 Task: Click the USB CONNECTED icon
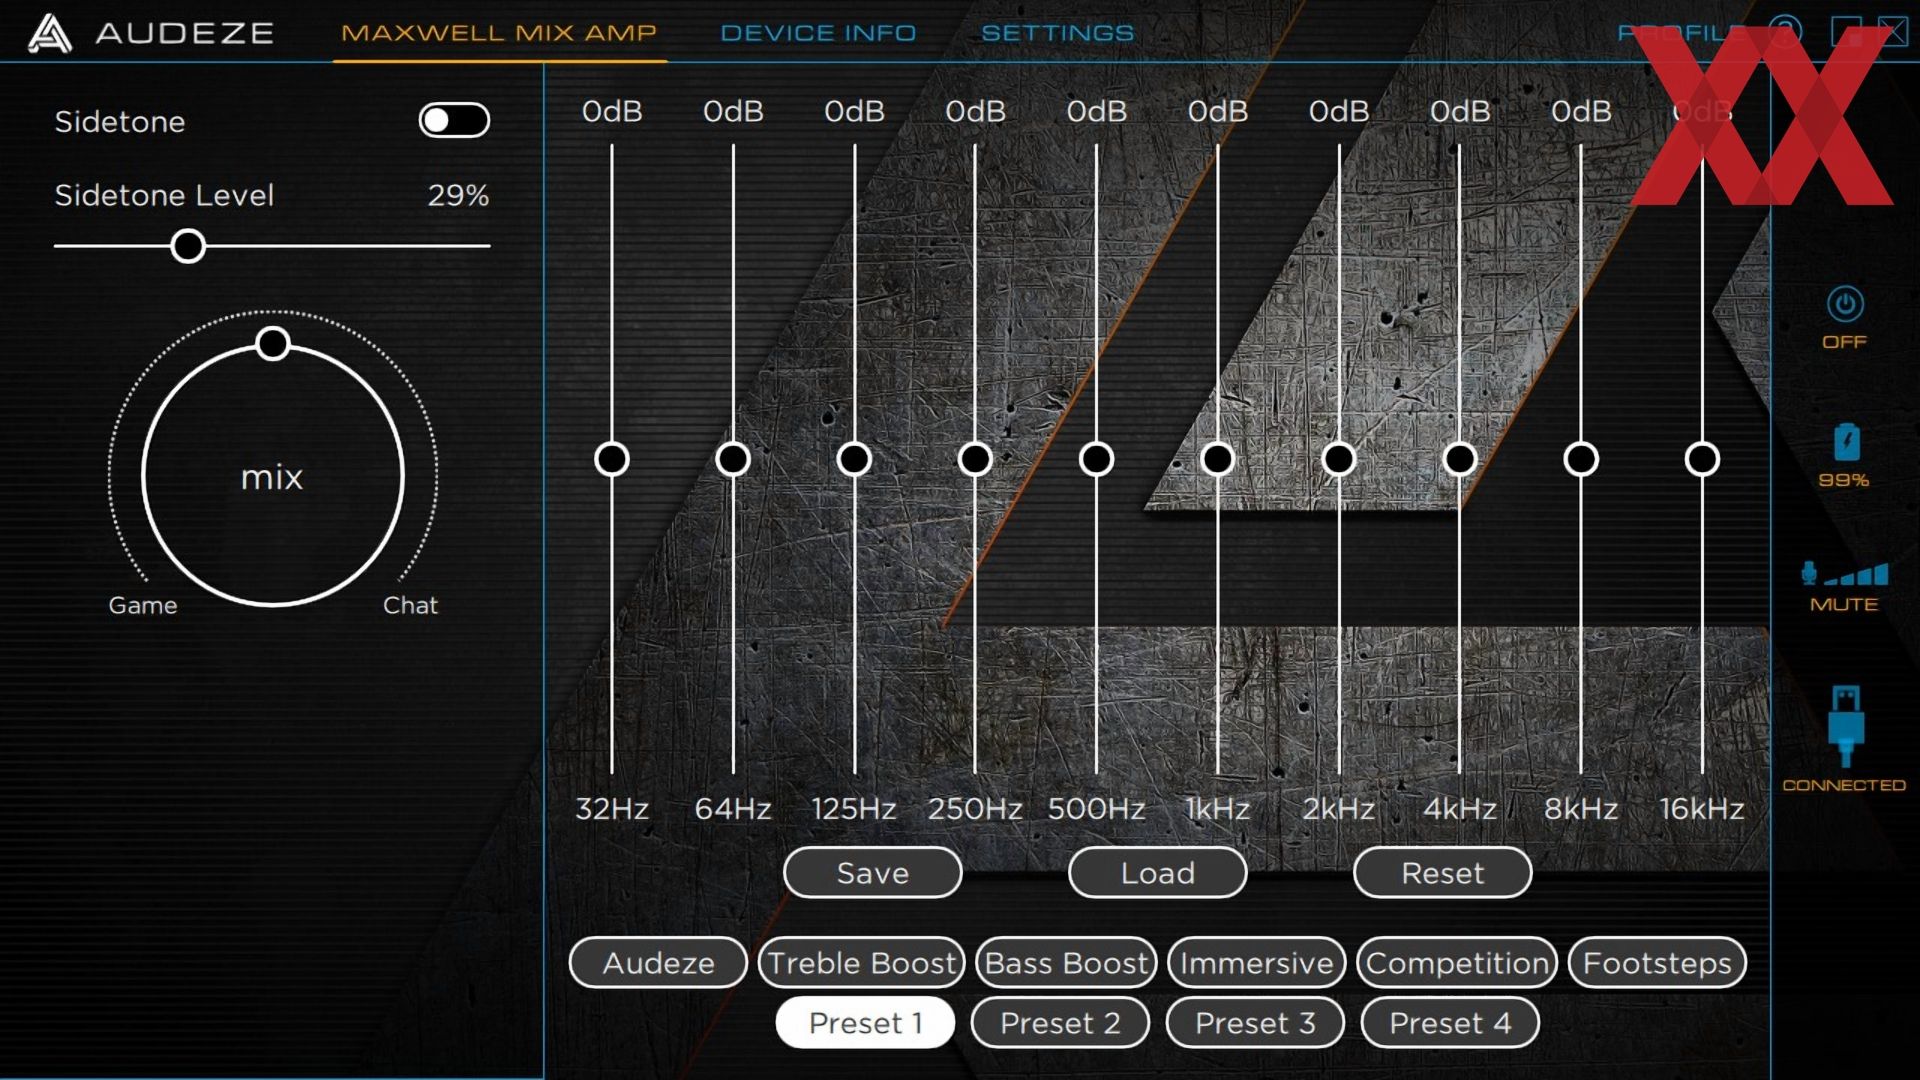pos(1846,726)
